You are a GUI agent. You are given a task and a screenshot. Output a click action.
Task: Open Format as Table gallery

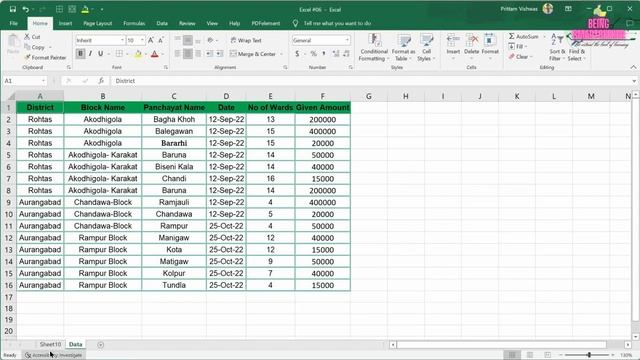[403, 47]
